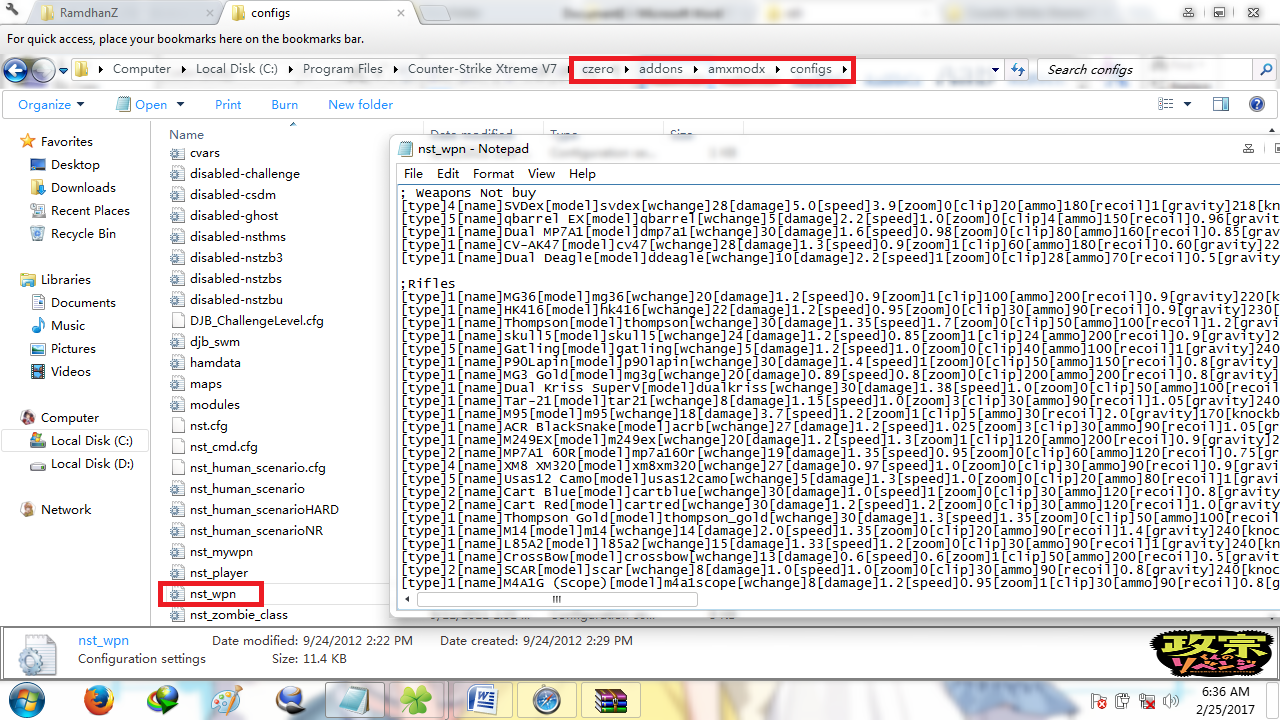Open Notepad Help menu

pos(582,173)
